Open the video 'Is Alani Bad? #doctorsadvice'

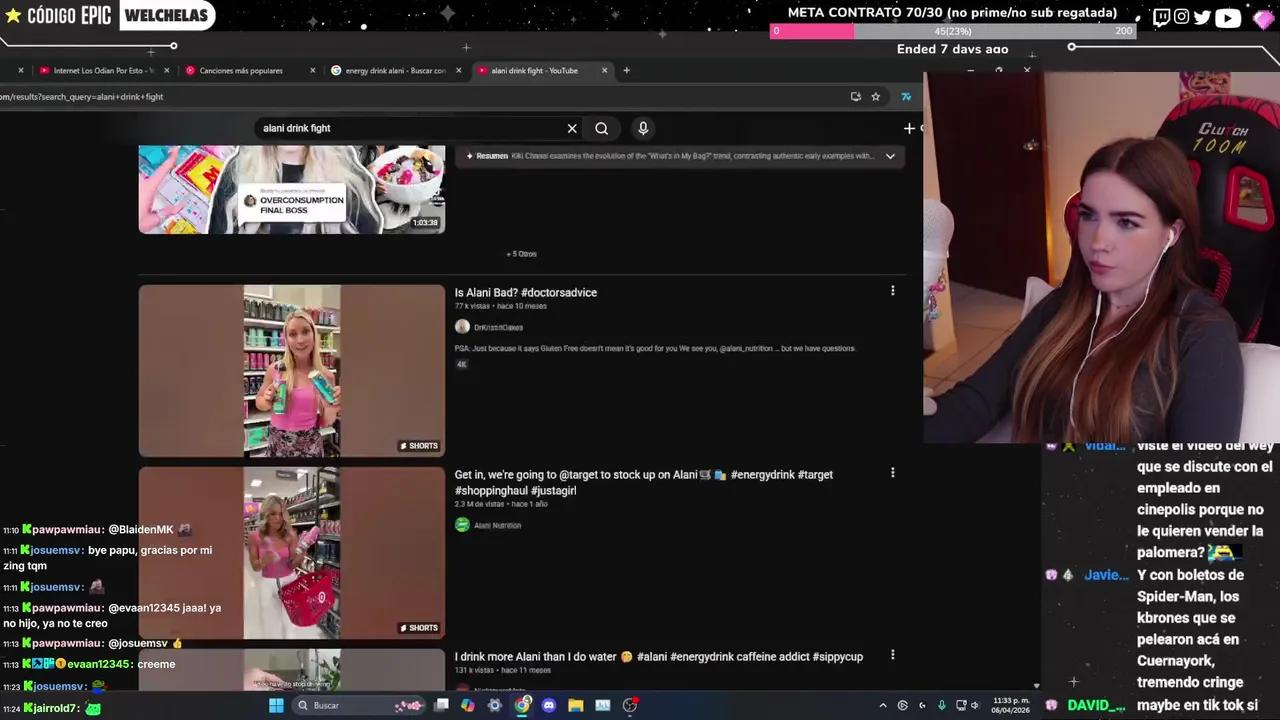coord(525,292)
